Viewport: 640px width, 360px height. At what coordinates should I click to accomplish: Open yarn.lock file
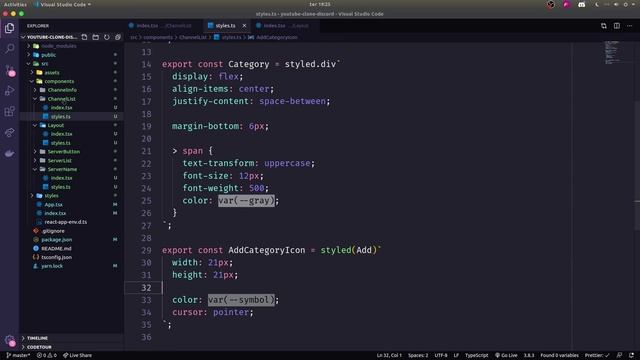(71, 266)
